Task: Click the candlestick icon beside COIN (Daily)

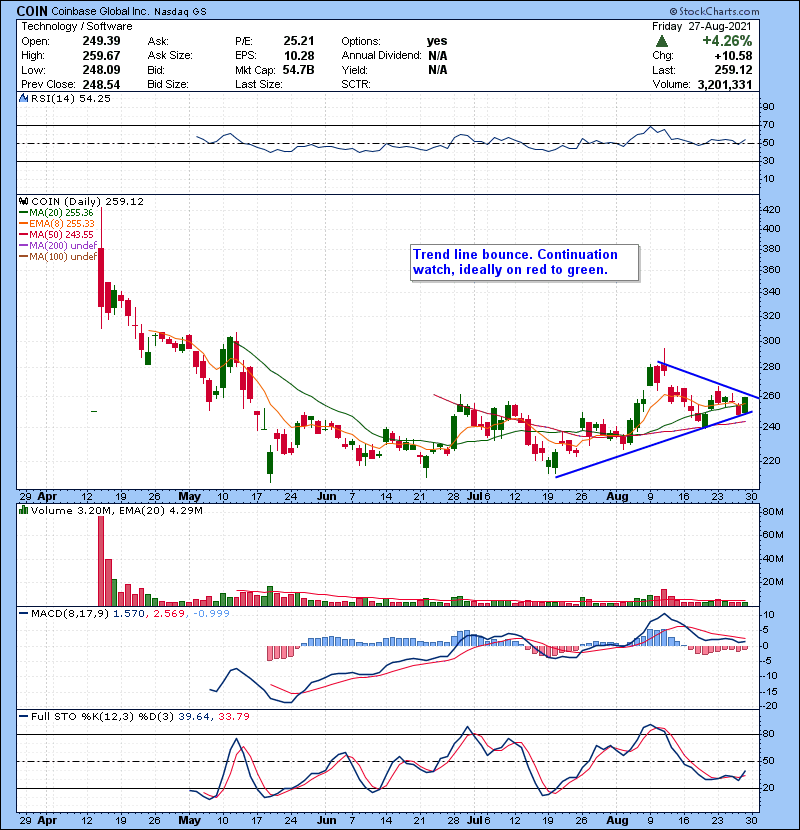Action: pos(23,202)
